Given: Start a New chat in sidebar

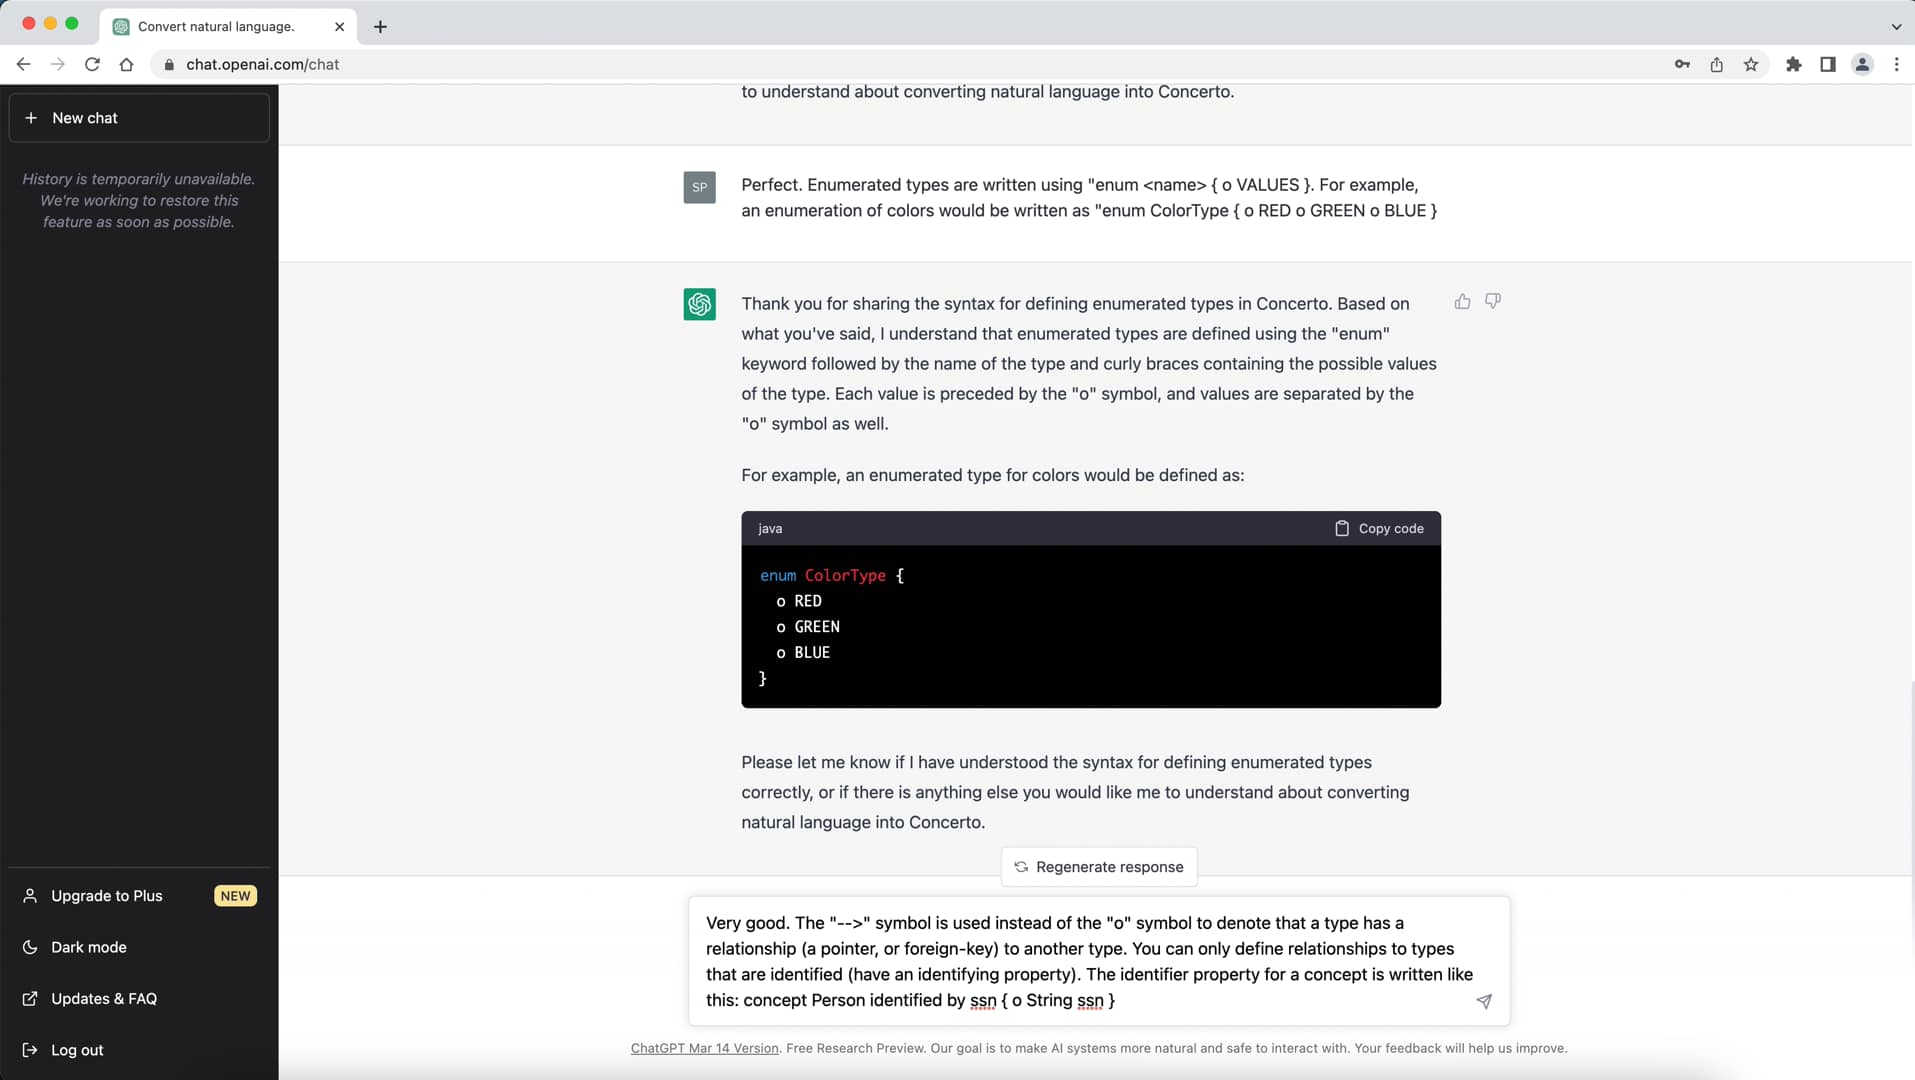Looking at the screenshot, I should (139, 118).
